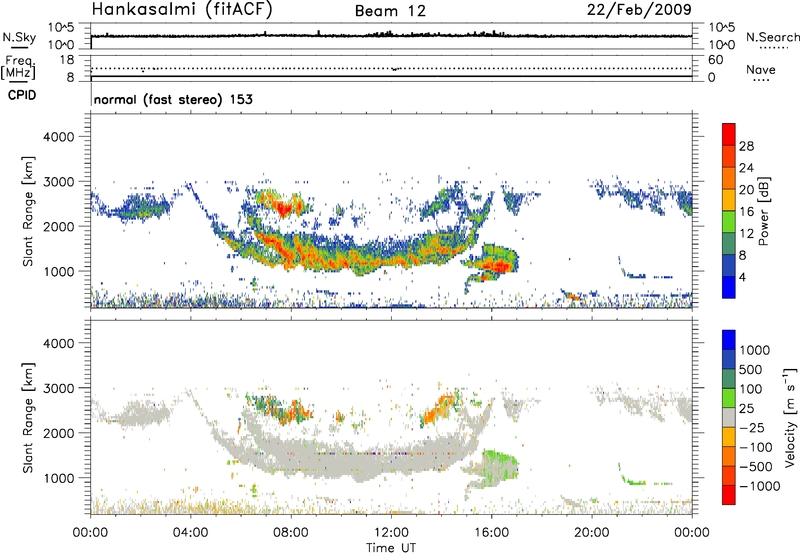
Task: Click the 'Time UT' axis title
Action: pyautogui.click(x=391, y=548)
